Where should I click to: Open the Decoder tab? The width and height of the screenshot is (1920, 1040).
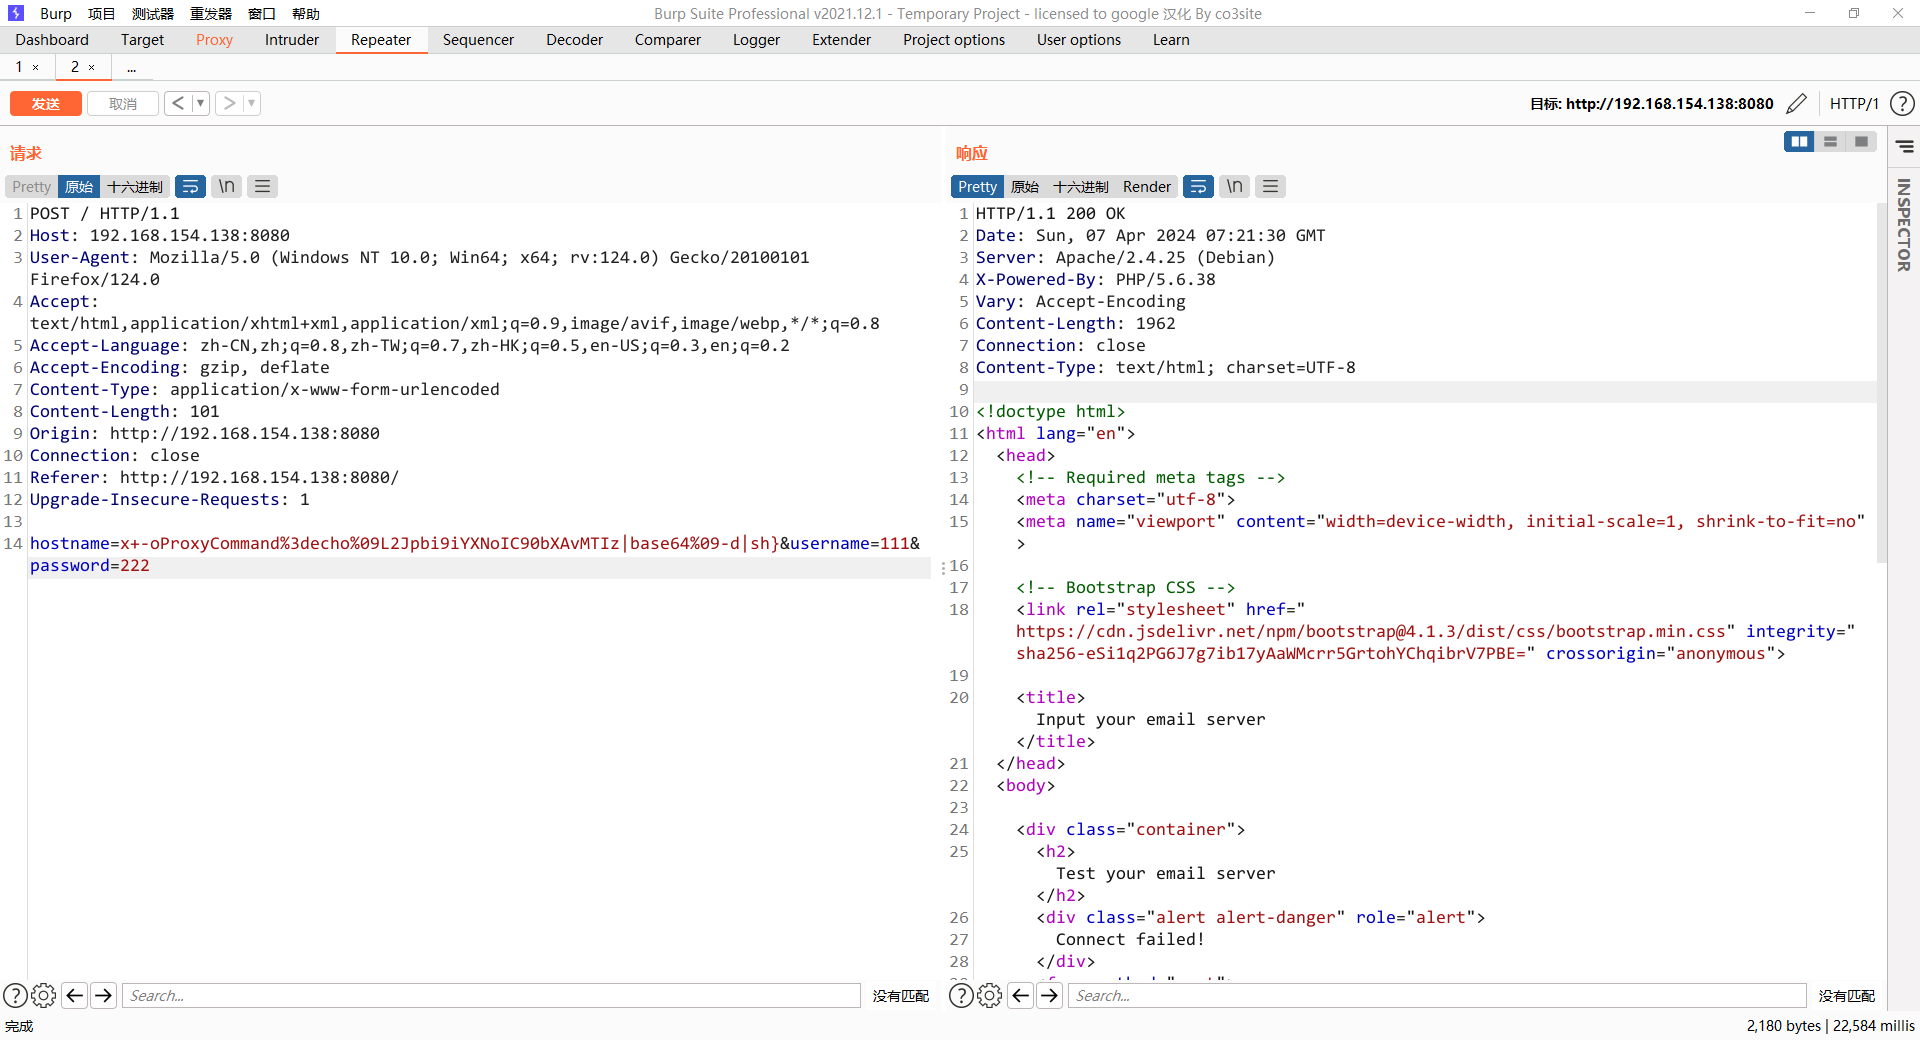point(574,40)
